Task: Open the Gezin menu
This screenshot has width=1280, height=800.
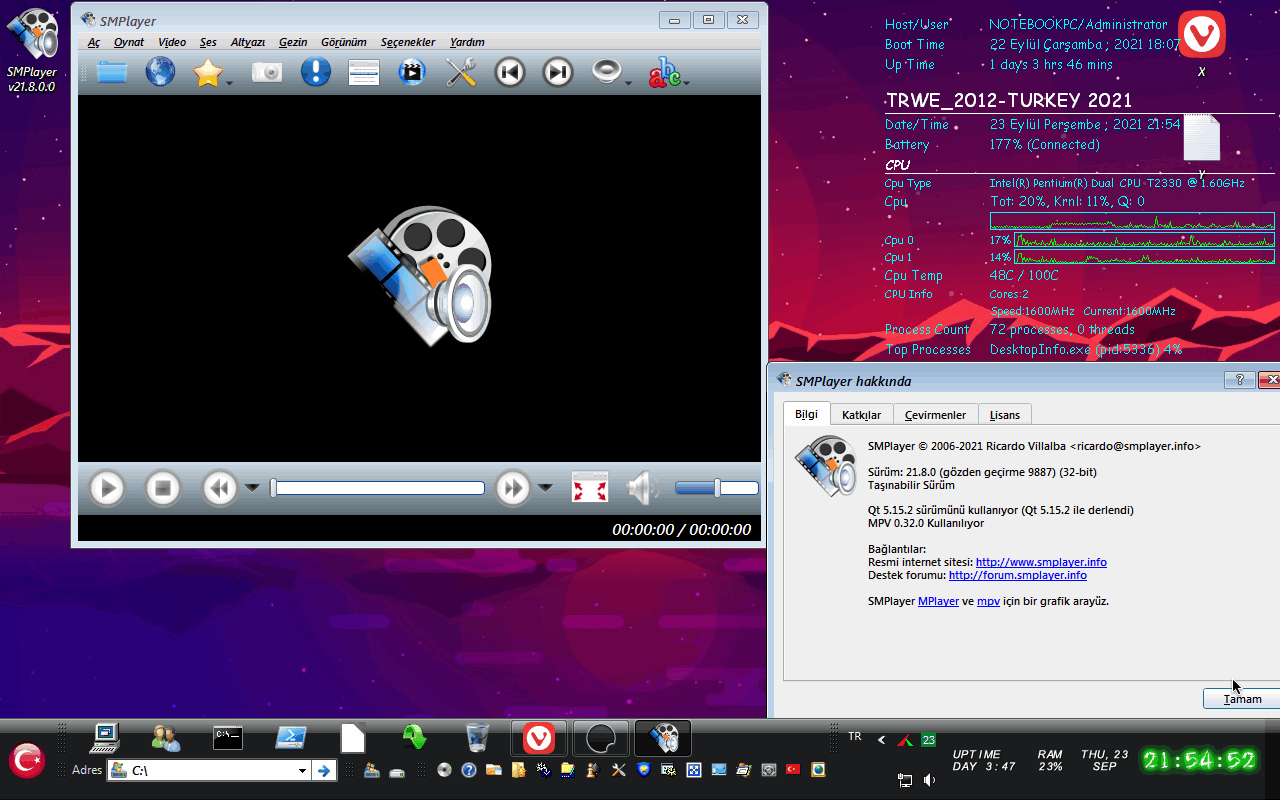Action: coord(293,42)
